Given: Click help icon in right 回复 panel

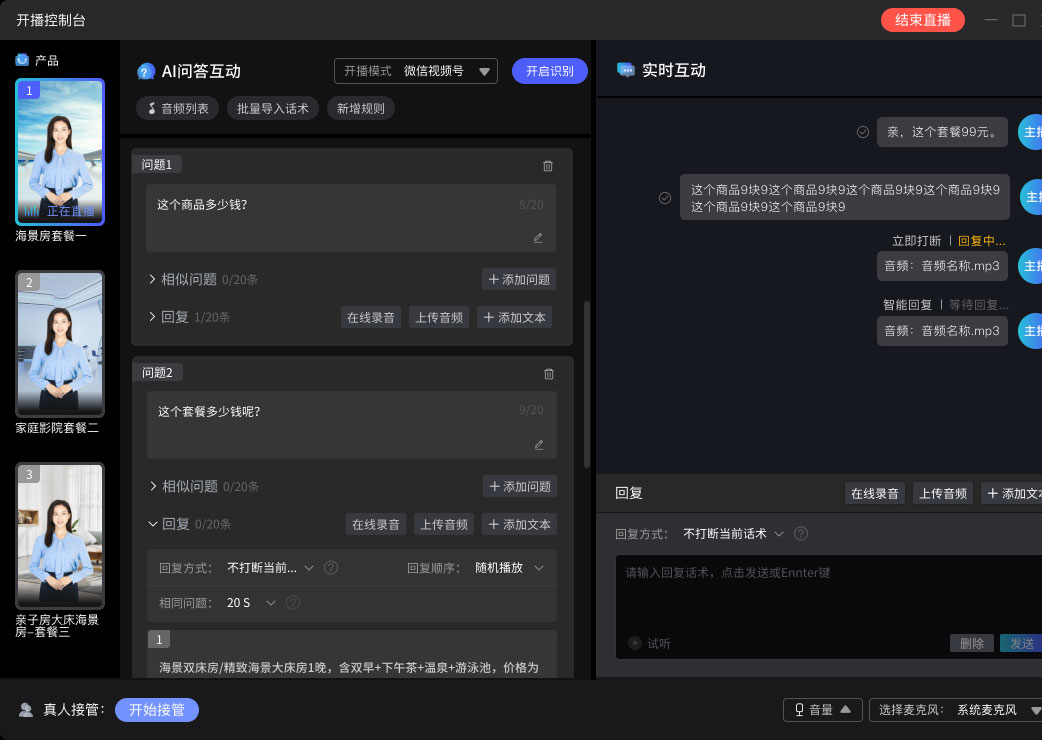Looking at the screenshot, I should [x=801, y=534].
